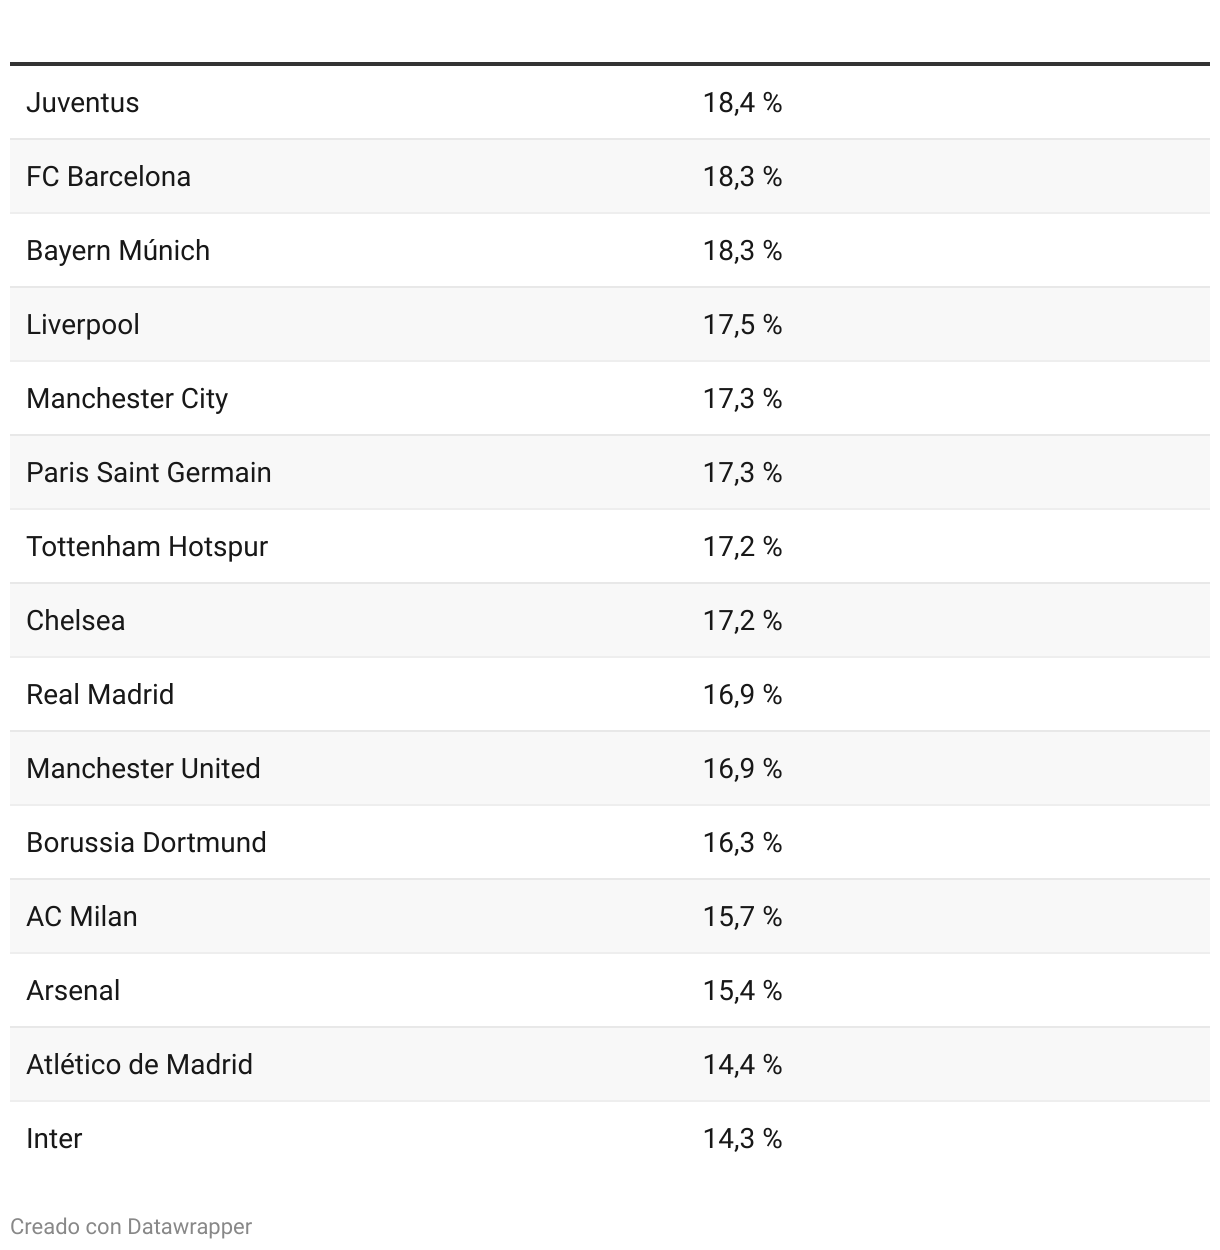Click the Manchester United row label
This screenshot has height=1250, width=1220.
click(x=143, y=769)
